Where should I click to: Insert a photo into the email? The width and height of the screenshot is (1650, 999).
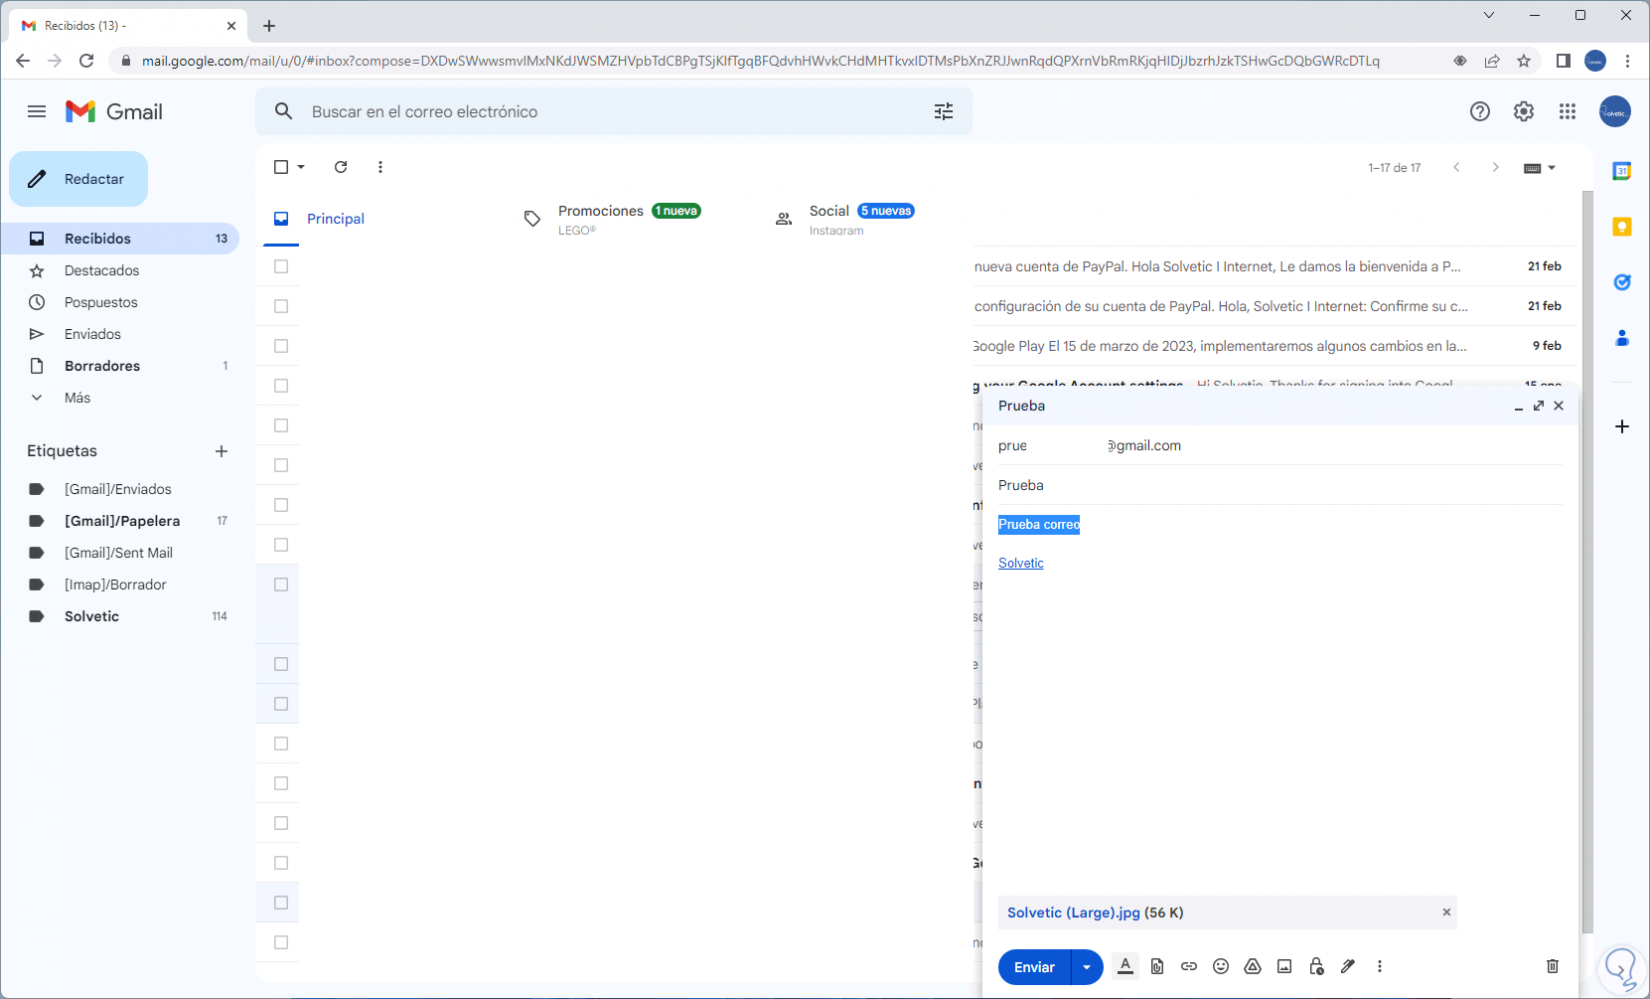point(1284,966)
